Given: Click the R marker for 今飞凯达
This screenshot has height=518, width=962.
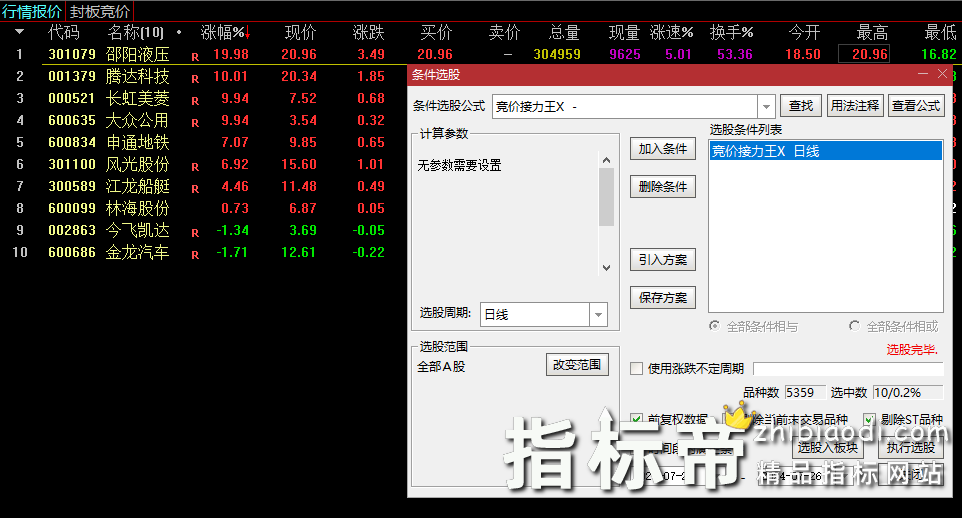Looking at the screenshot, I should pos(195,233).
